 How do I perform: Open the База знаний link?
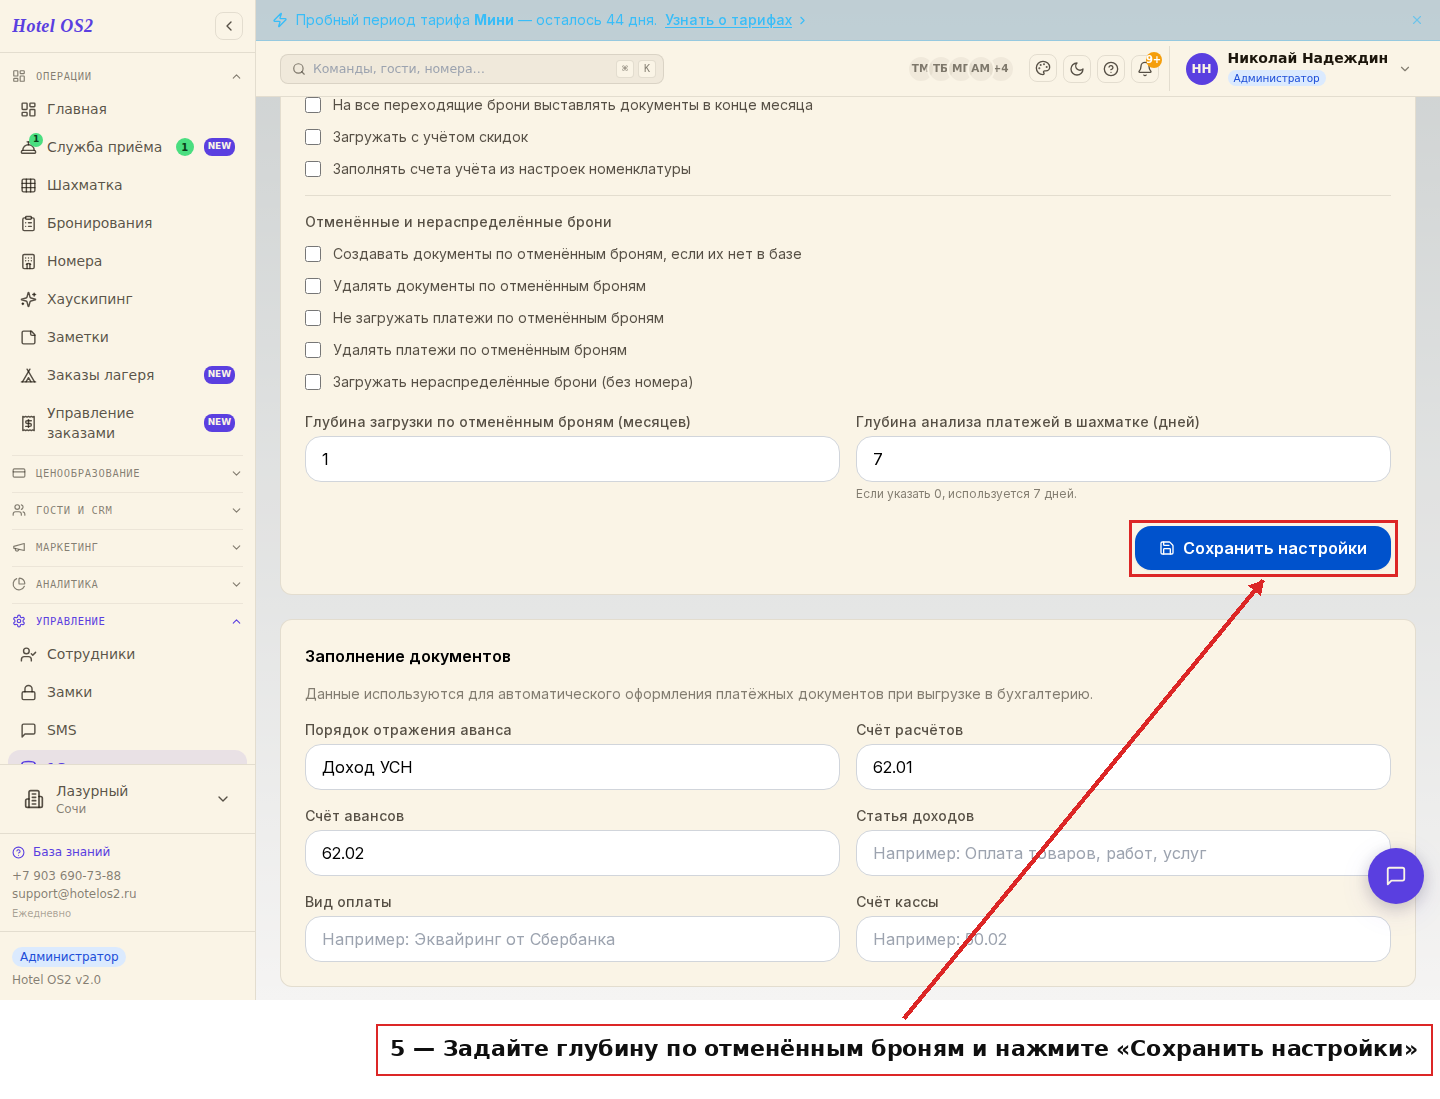click(62, 852)
